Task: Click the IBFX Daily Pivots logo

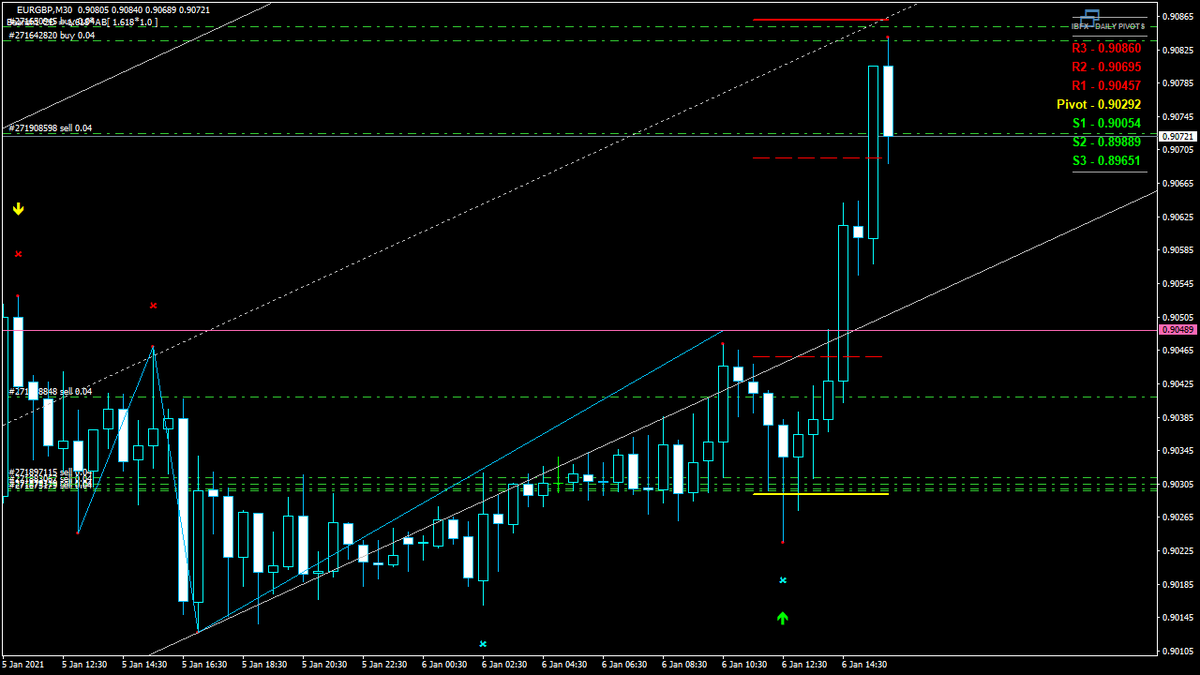Action: [x=1109, y=22]
